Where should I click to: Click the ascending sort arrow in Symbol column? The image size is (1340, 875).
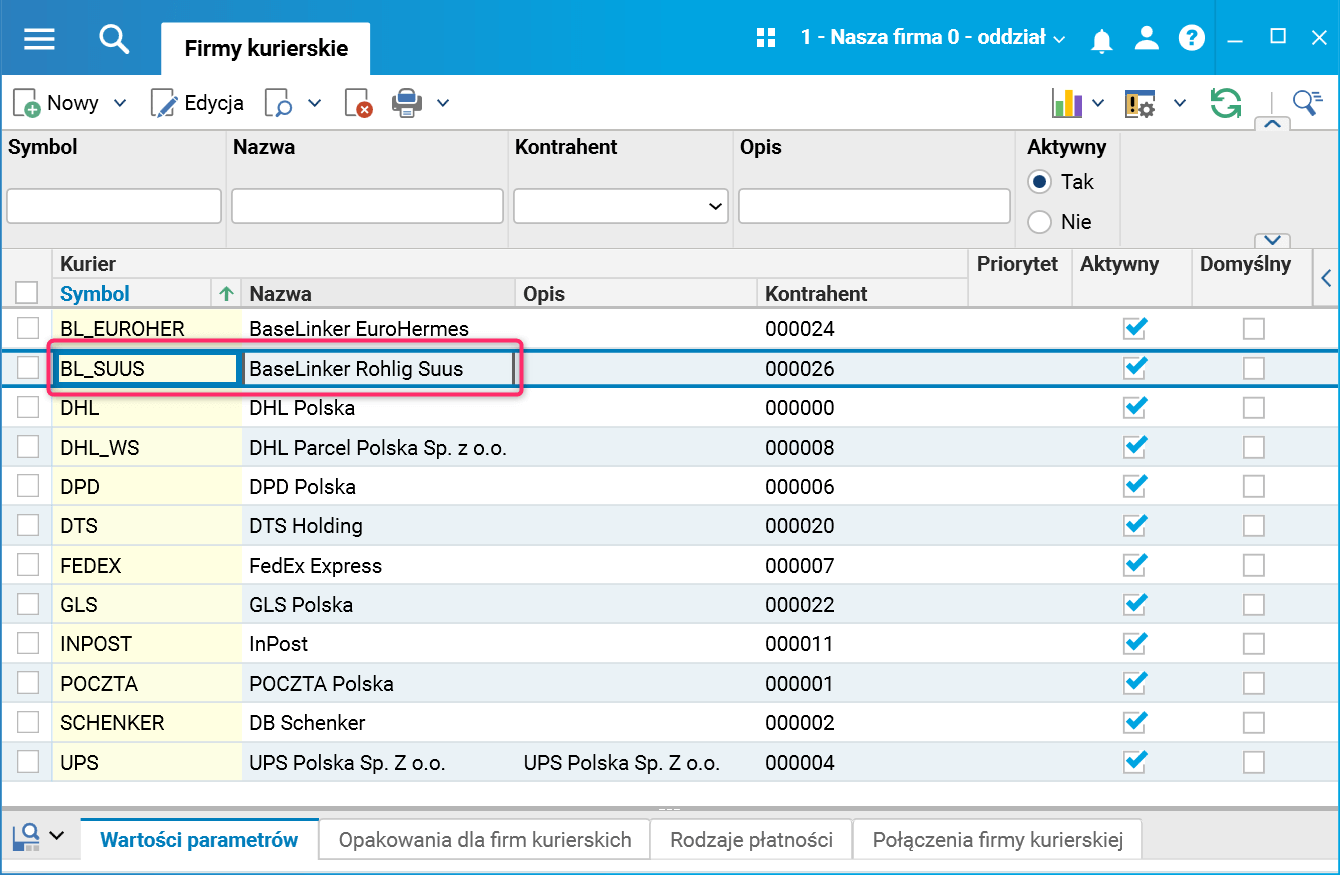click(226, 294)
